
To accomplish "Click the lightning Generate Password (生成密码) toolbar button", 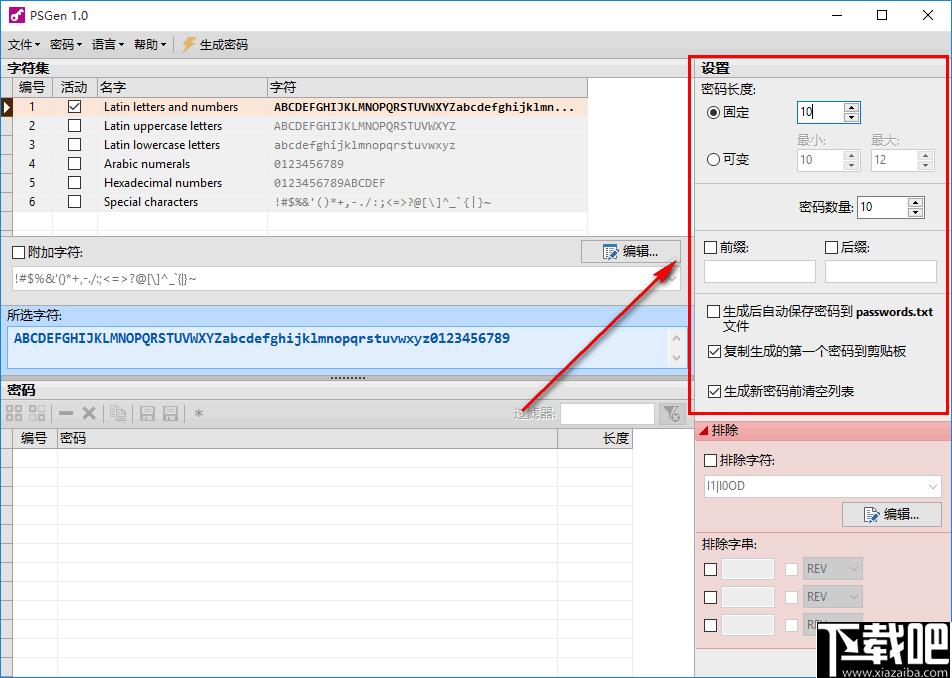I will (x=215, y=44).
